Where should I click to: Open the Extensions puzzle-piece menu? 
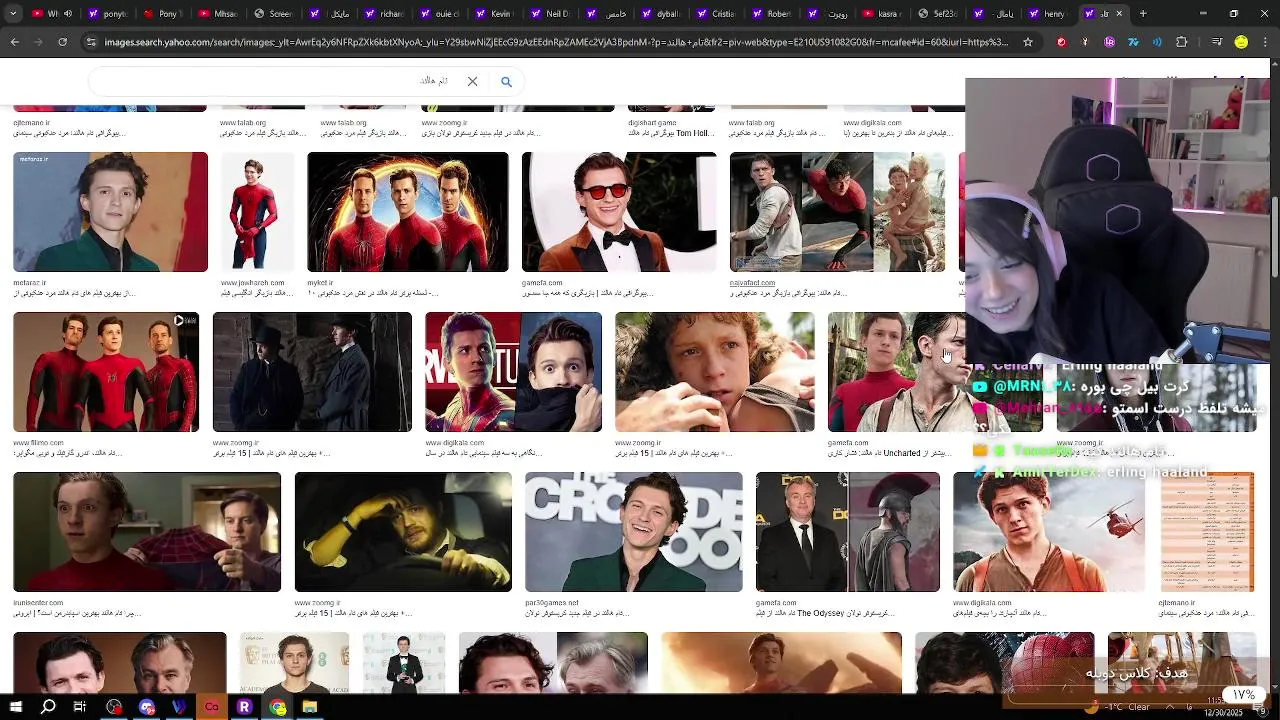1181,42
